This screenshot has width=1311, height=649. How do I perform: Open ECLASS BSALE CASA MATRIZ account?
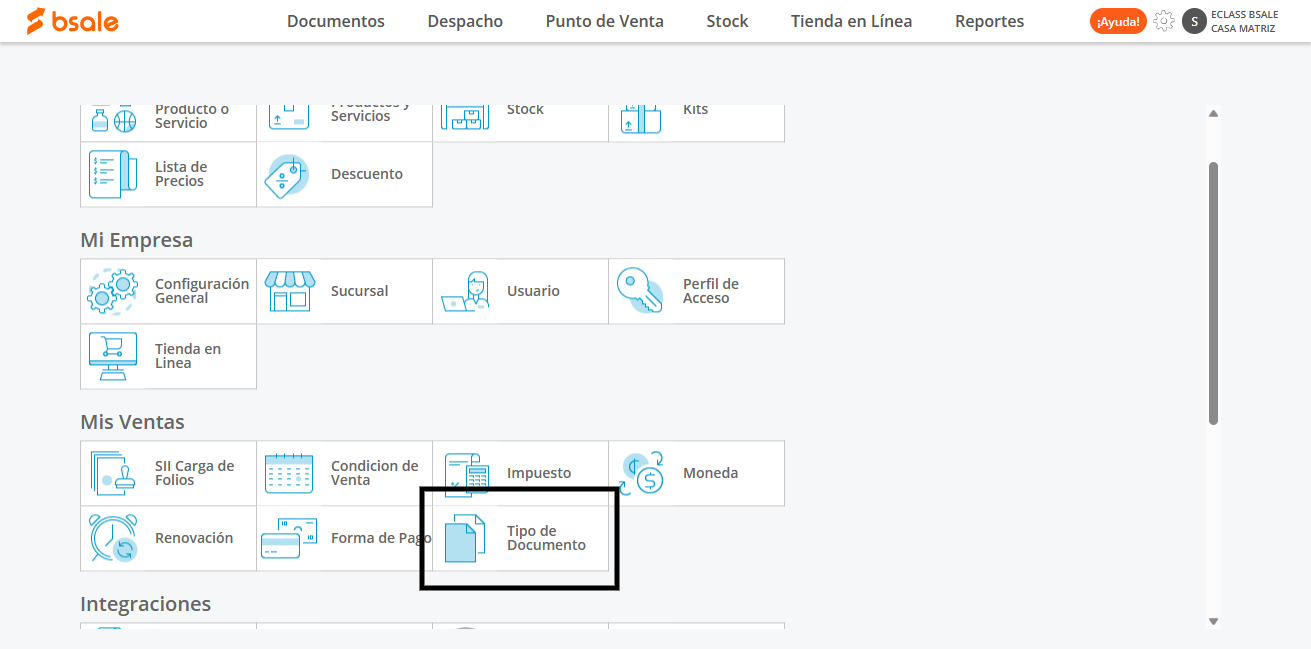click(1244, 21)
